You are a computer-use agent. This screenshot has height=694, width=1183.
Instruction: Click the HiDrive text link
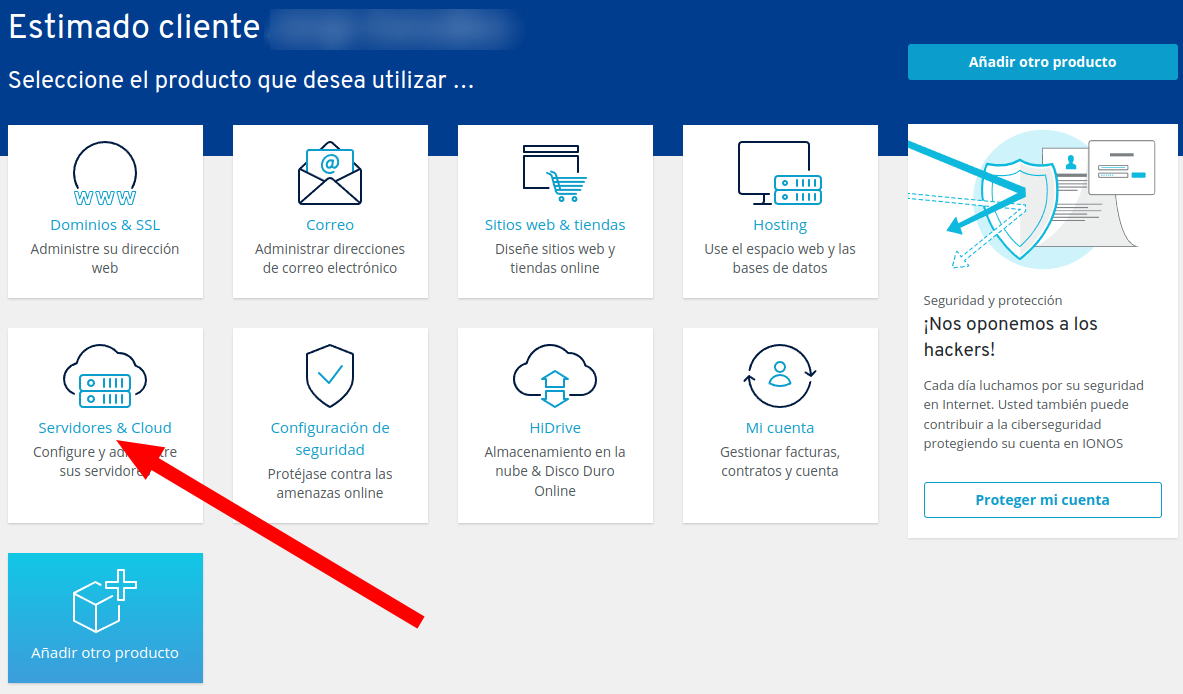[x=555, y=428]
